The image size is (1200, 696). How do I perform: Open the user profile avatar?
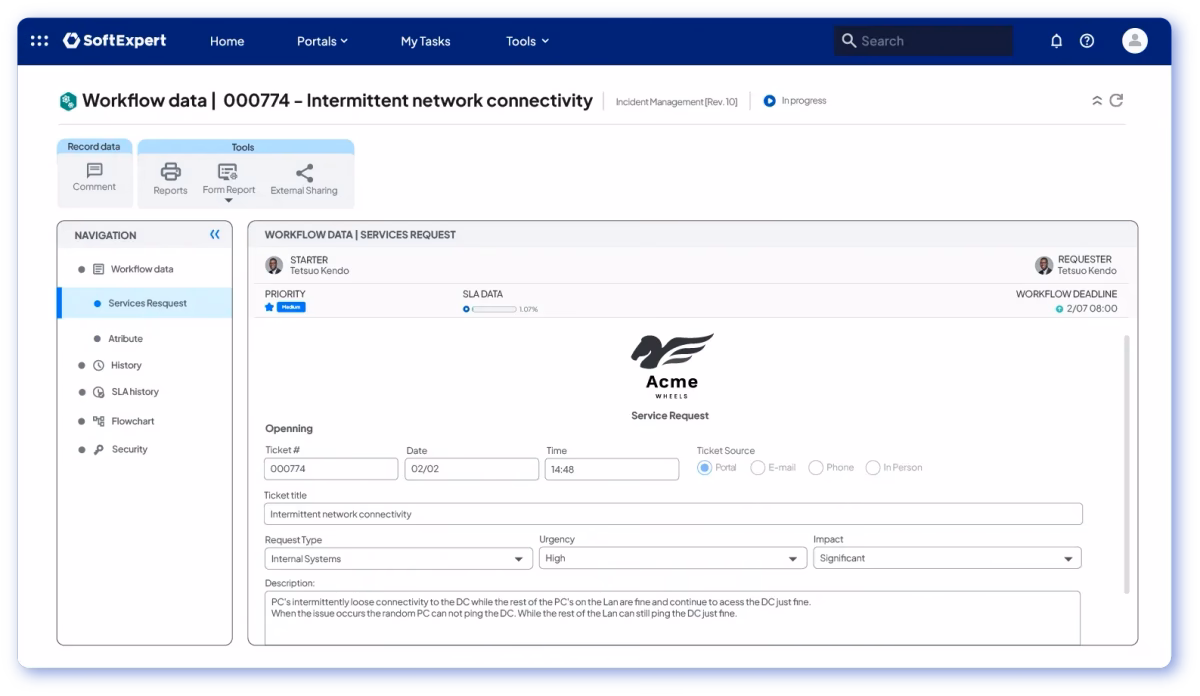1135,41
